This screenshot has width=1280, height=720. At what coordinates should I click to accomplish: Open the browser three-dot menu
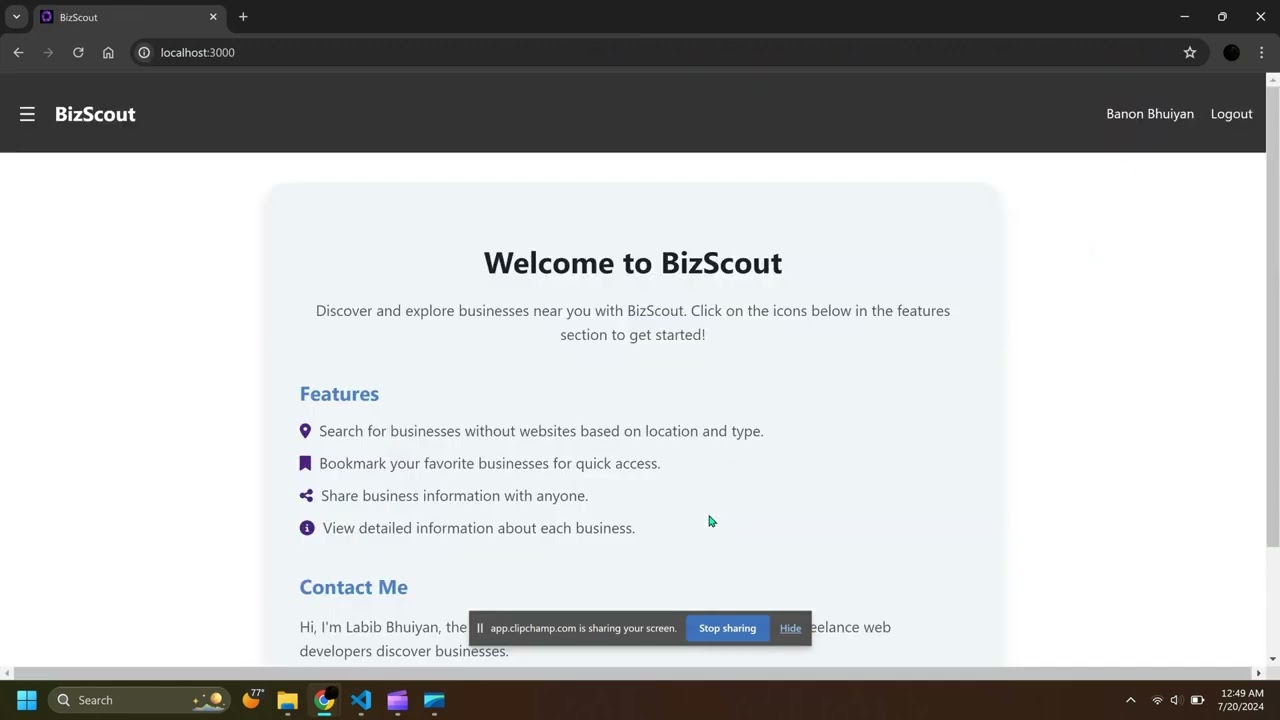[x=1262, y=52]
